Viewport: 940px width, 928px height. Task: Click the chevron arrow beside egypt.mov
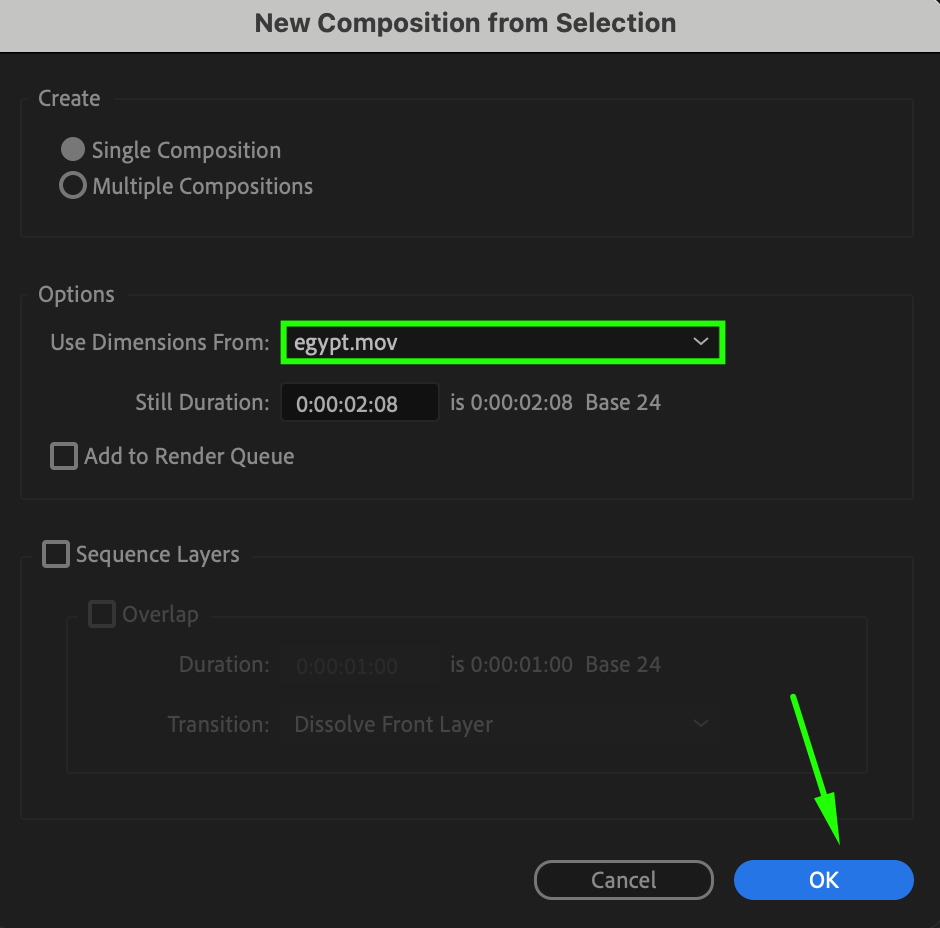(701, 342)
